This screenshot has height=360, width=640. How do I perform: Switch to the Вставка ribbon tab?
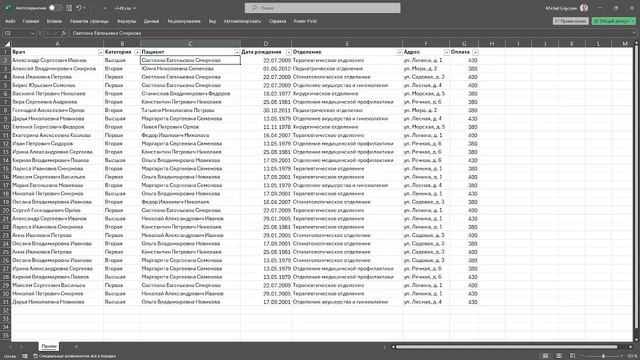[x=54, y=21]
